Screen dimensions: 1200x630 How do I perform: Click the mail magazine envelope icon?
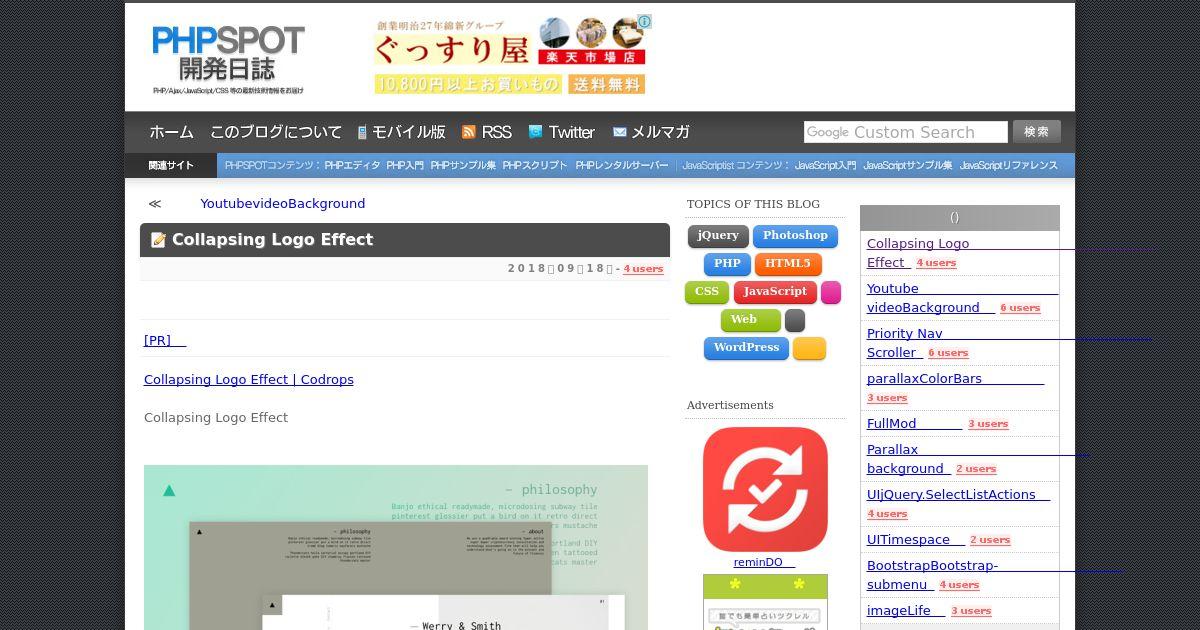click(619, 132)
